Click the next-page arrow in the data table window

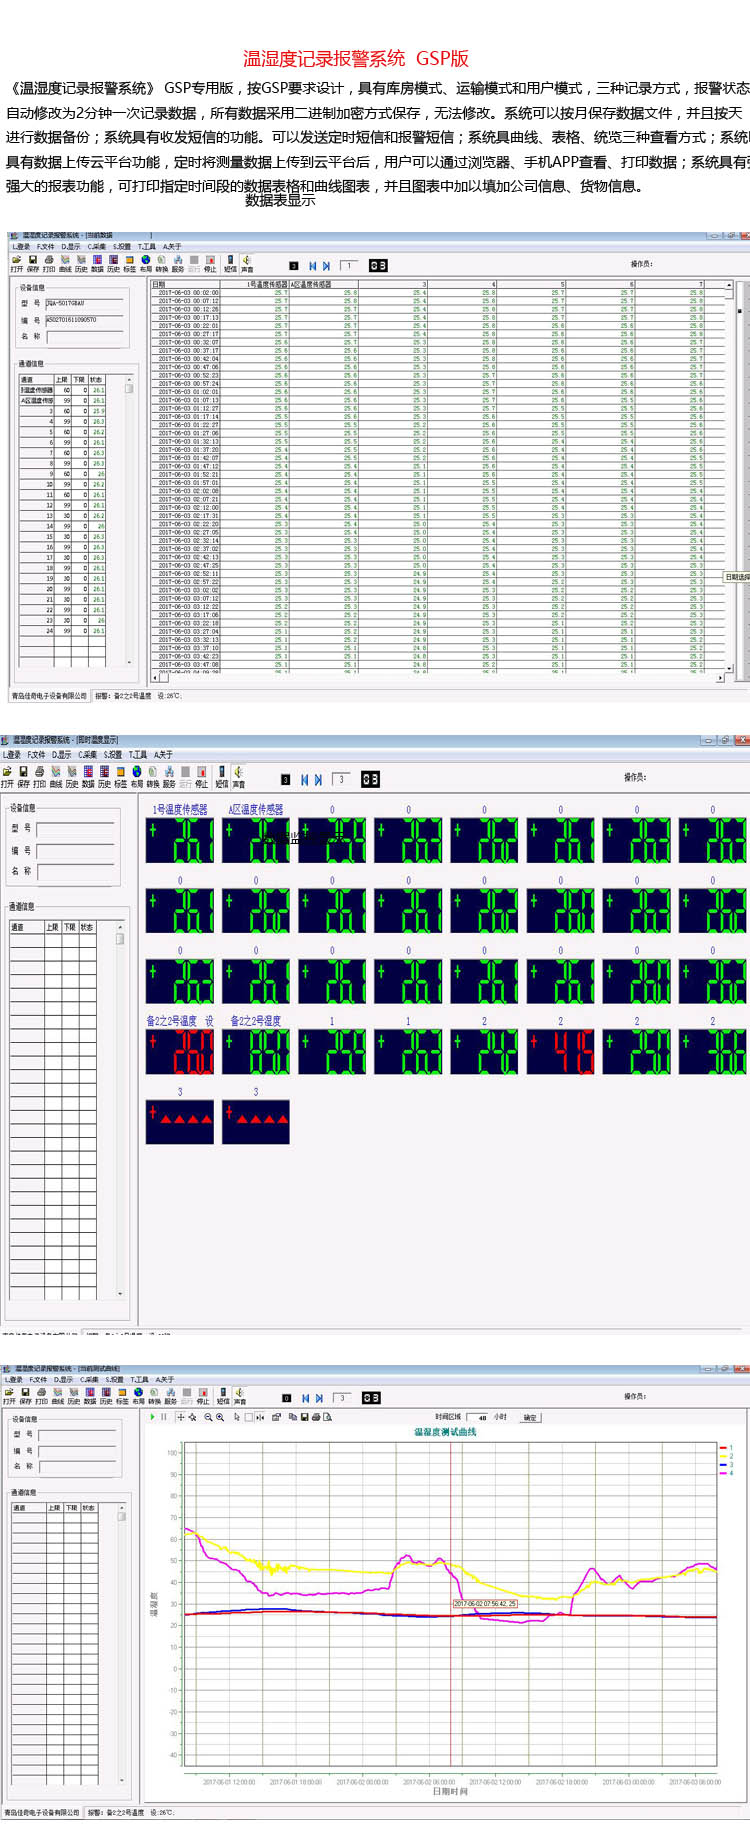coord(326,266)
